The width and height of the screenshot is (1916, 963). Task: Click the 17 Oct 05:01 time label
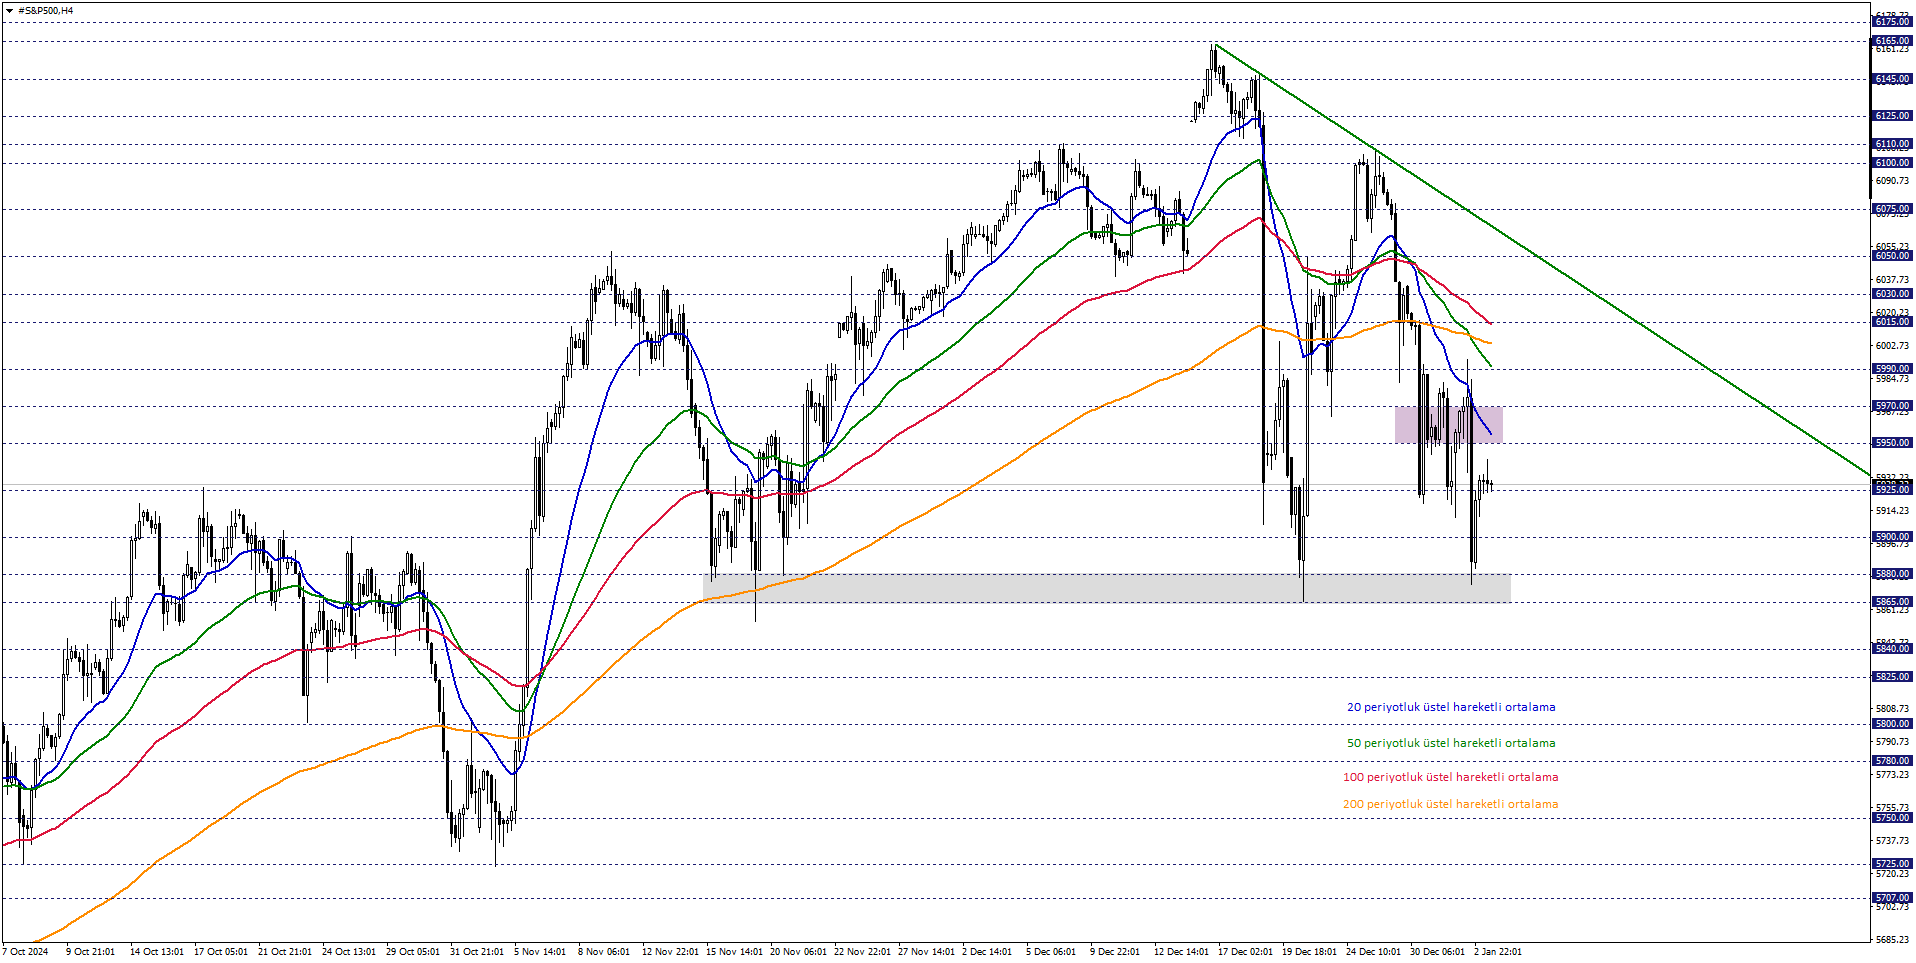[220, 951]
